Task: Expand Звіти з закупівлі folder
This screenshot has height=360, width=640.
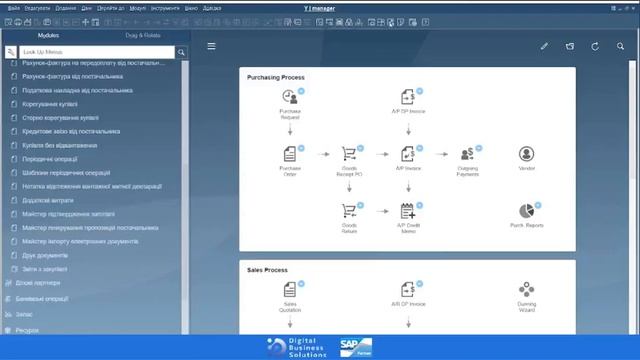Action: 44,269
